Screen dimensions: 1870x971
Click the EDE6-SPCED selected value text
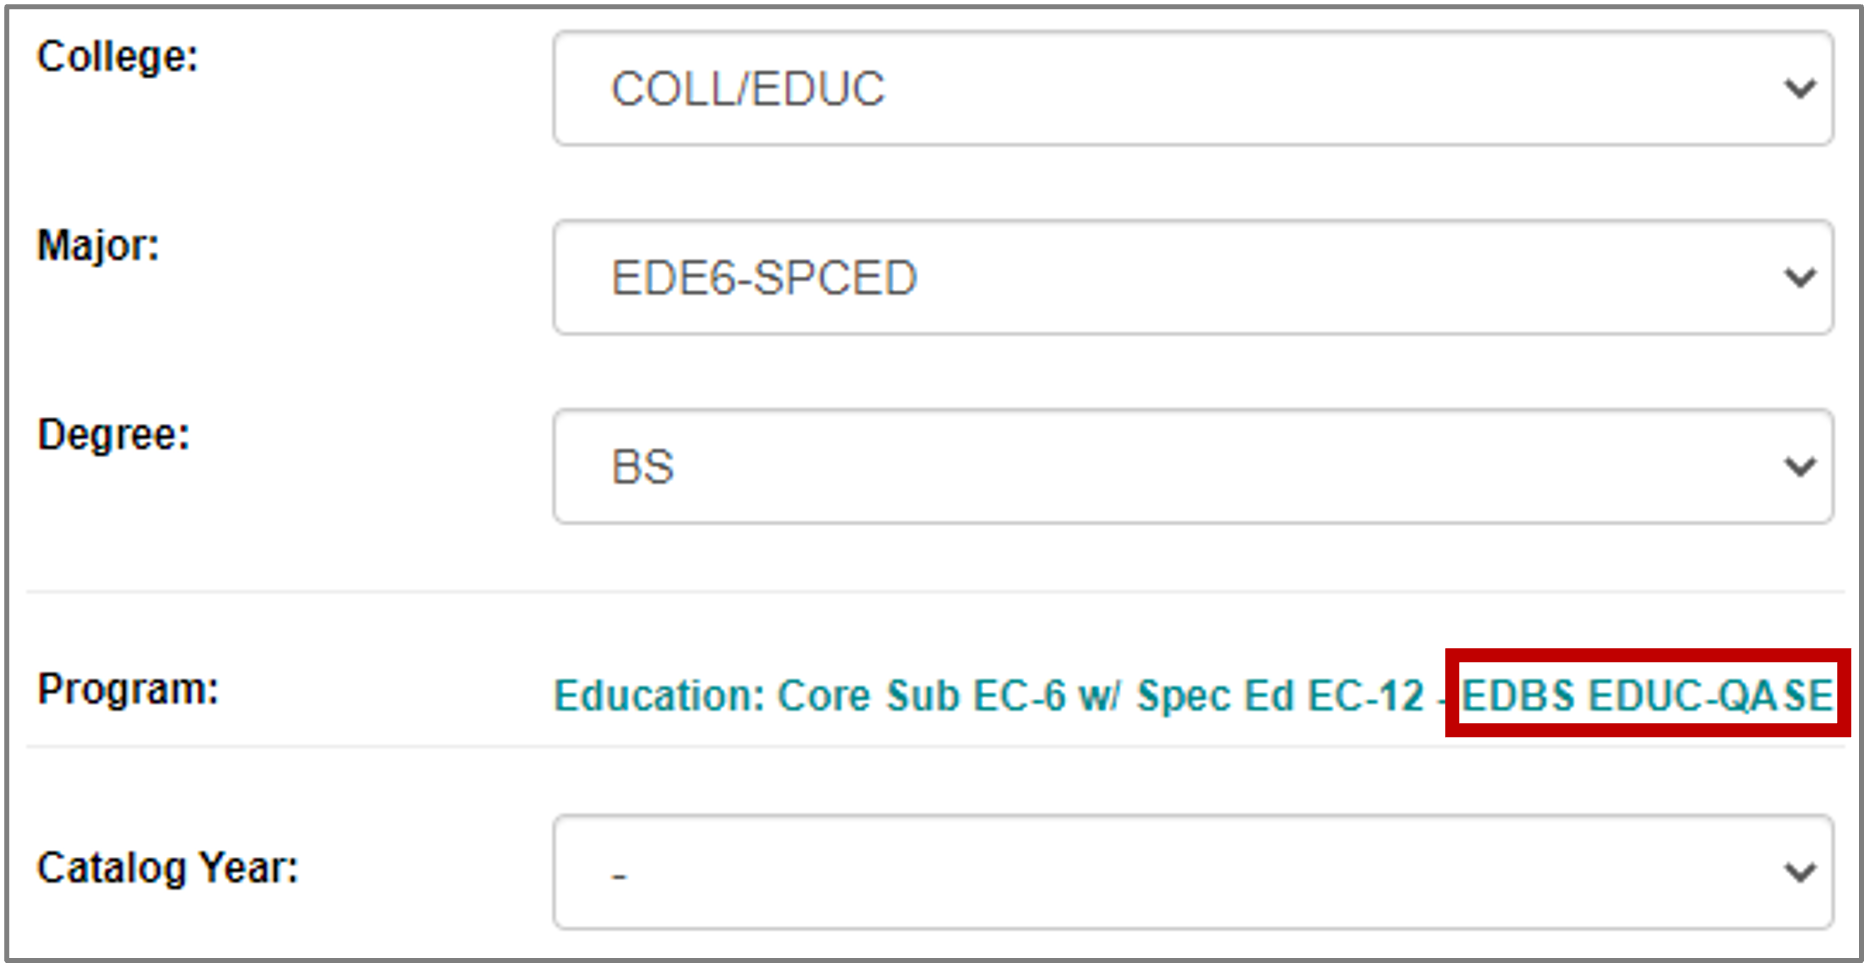tap(764, 278)
